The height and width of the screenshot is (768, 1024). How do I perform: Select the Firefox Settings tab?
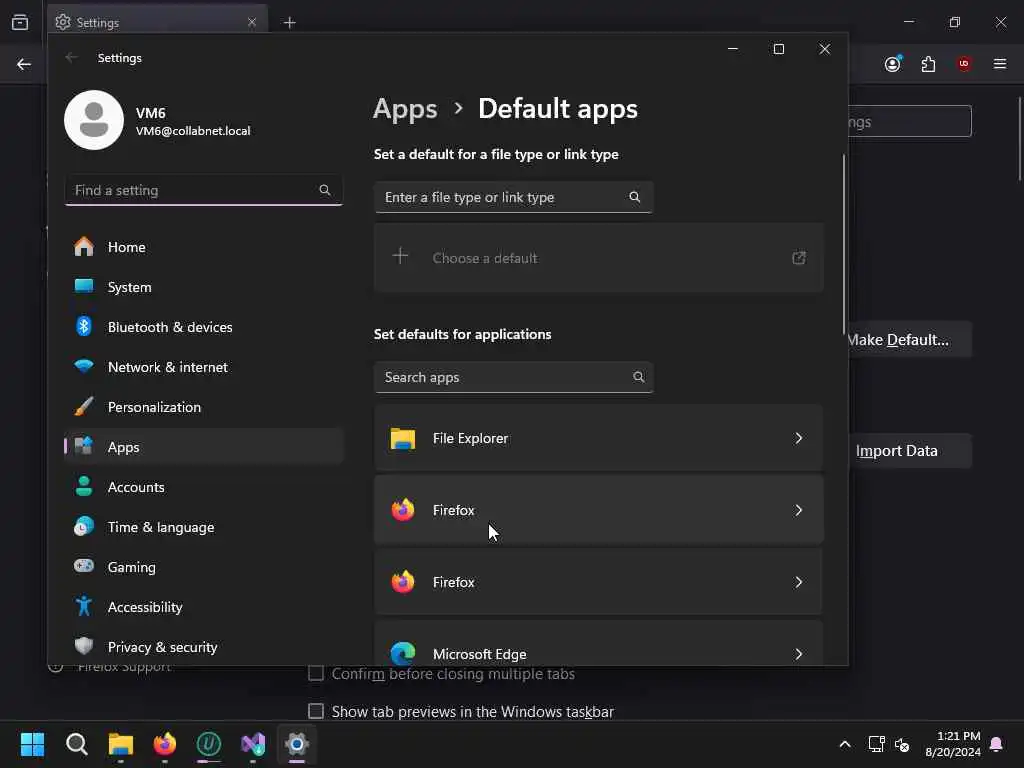[x=157, y=22]
